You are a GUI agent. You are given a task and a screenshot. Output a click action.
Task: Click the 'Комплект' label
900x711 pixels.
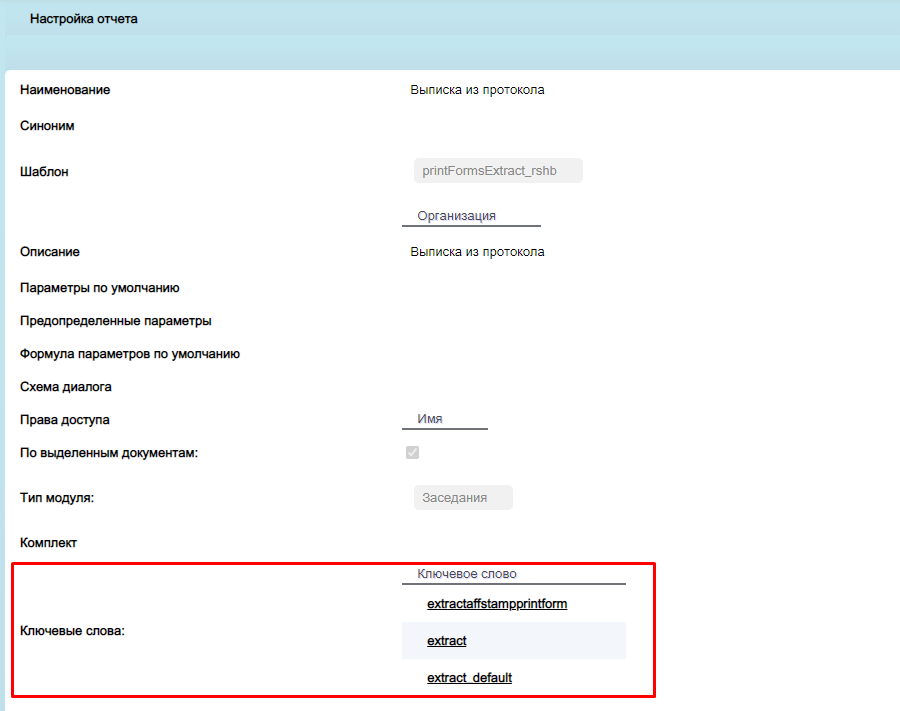(x=48, y=543)
